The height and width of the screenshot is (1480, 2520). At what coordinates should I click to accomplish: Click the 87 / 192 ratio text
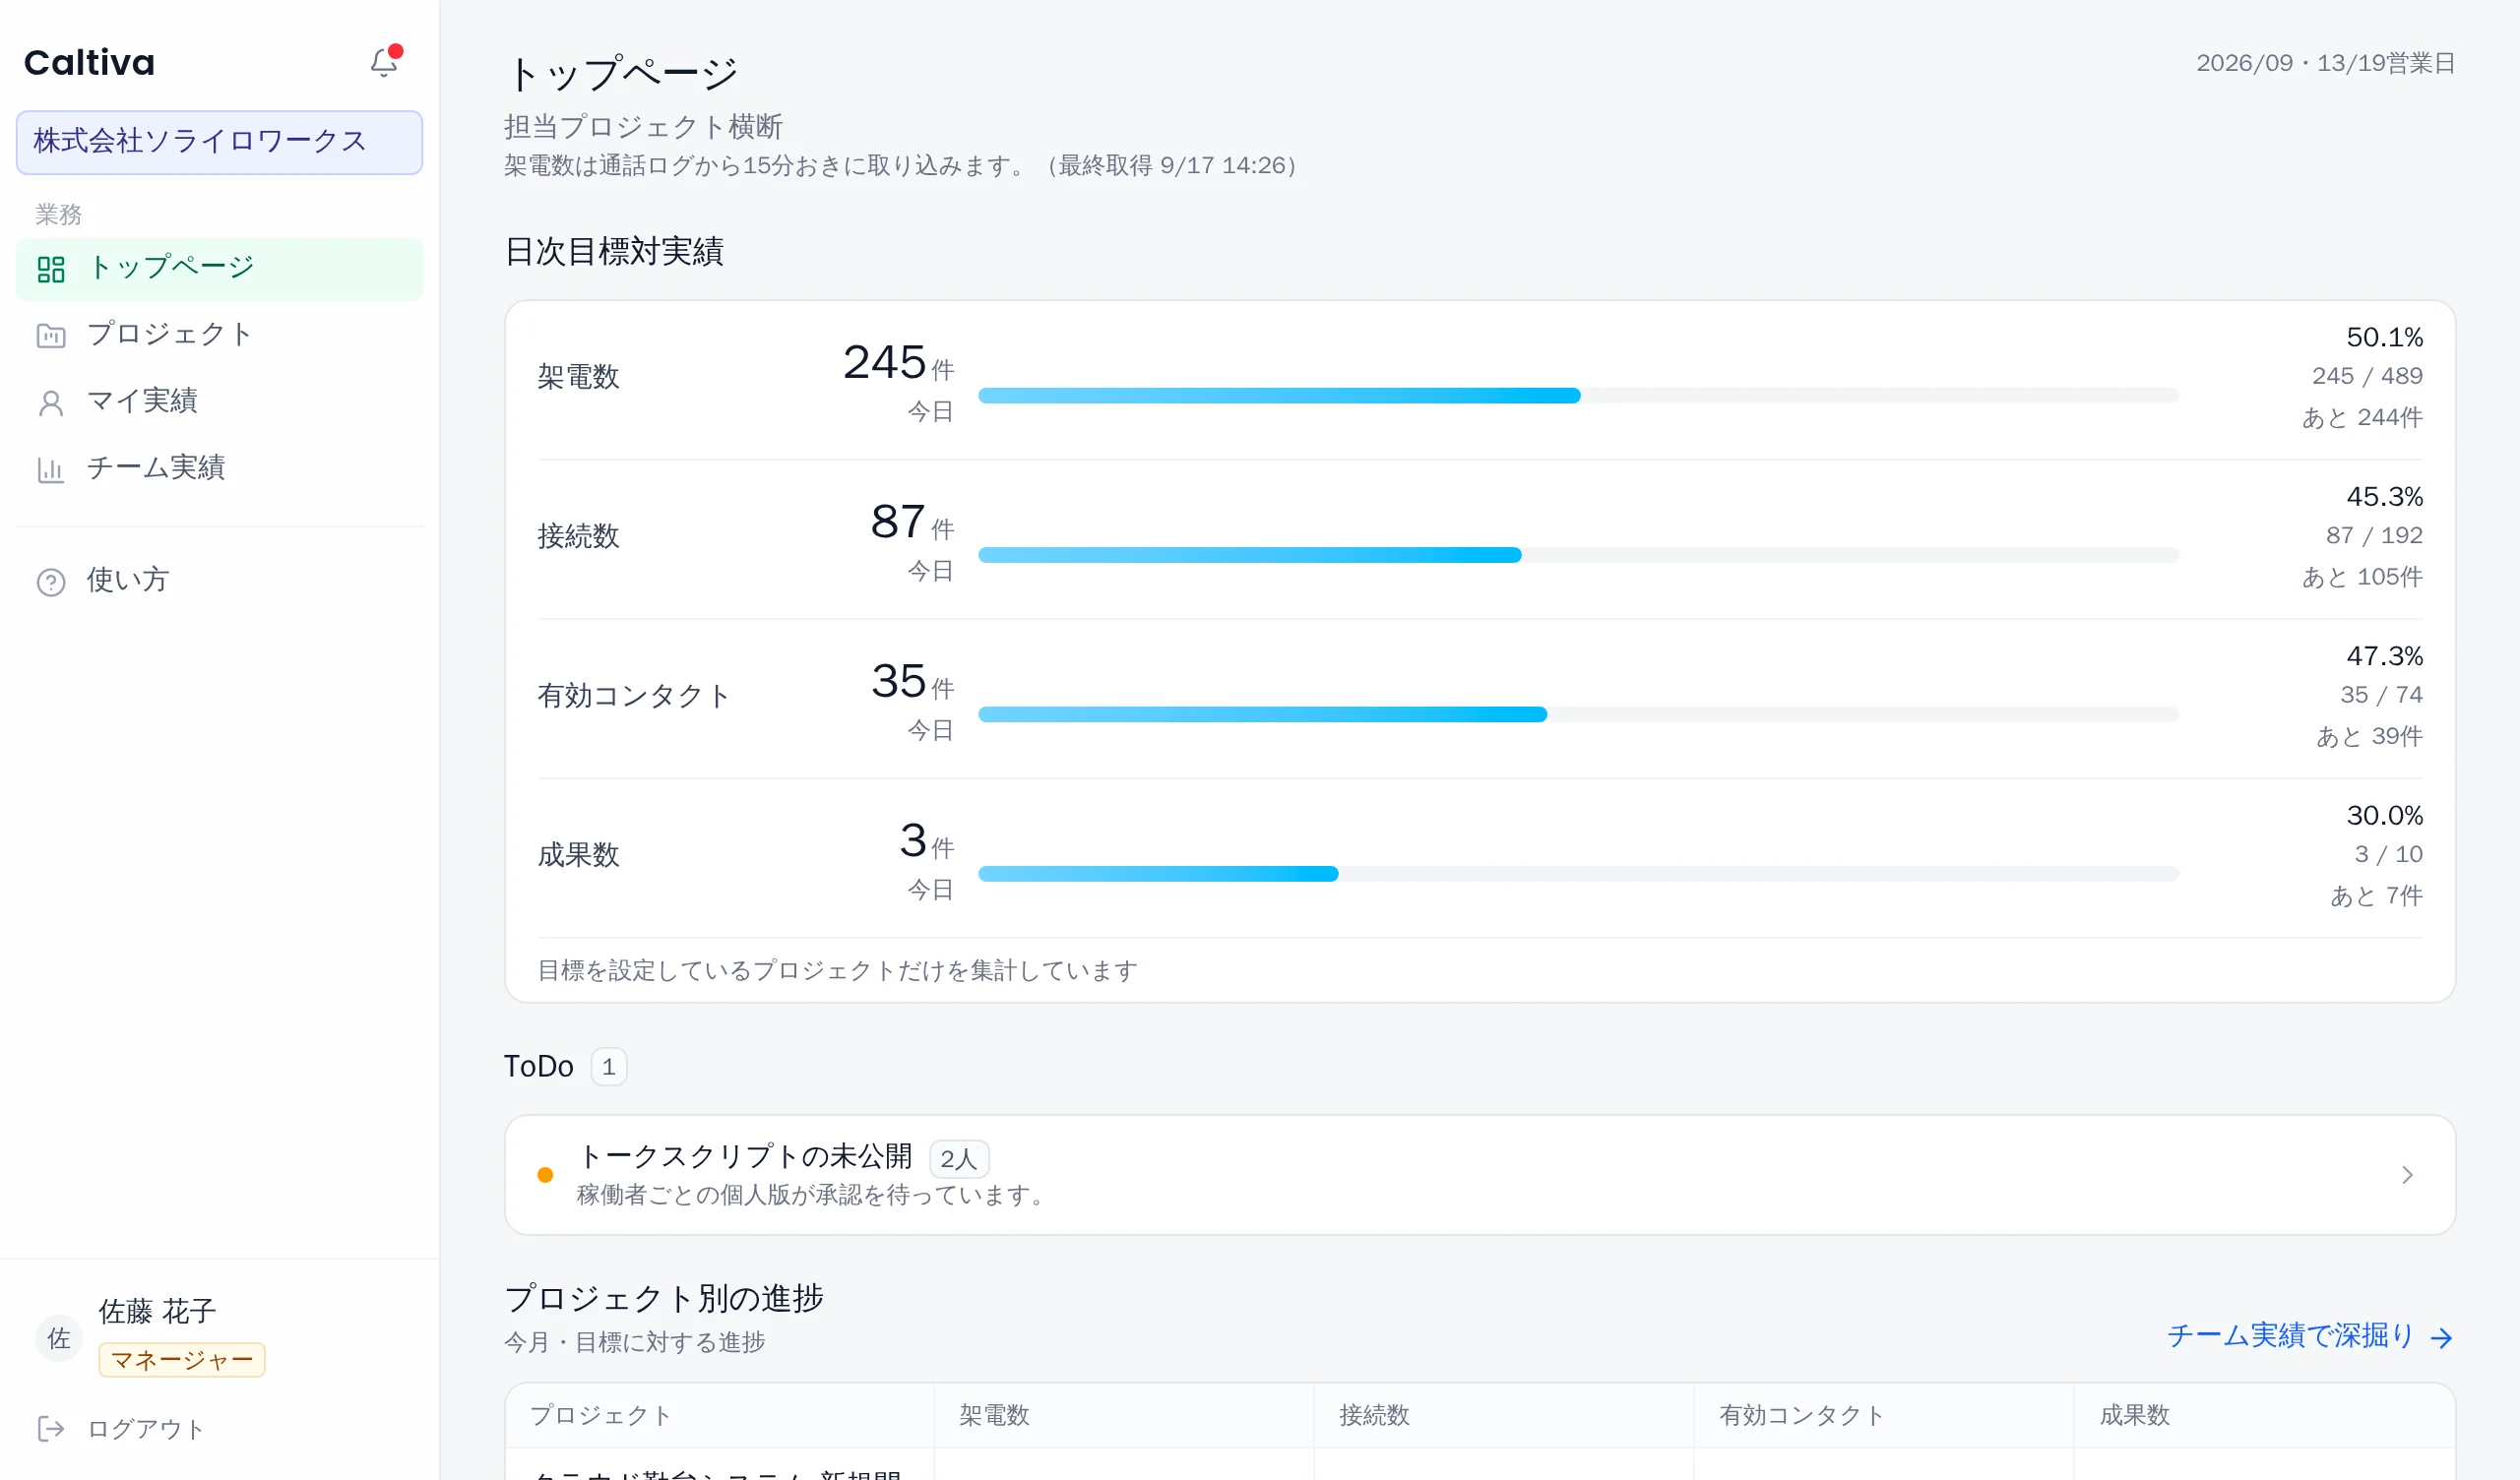click(x=2374, y=535)
